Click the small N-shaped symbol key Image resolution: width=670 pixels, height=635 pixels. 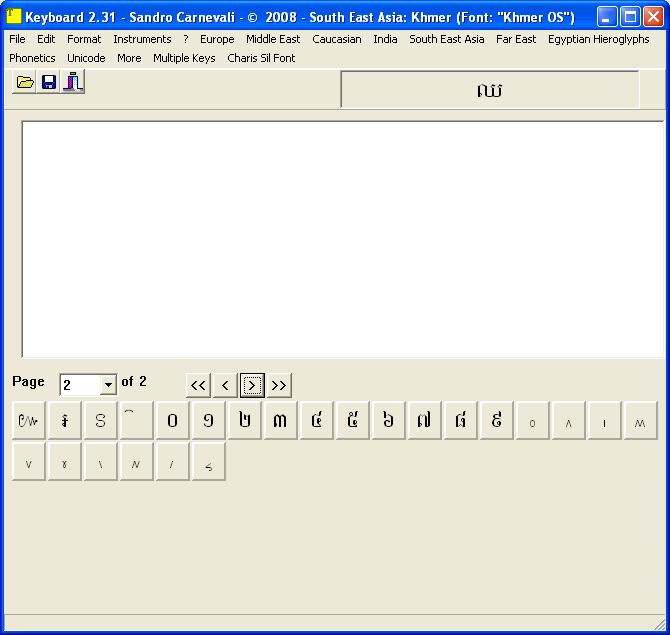pos(136,462)
